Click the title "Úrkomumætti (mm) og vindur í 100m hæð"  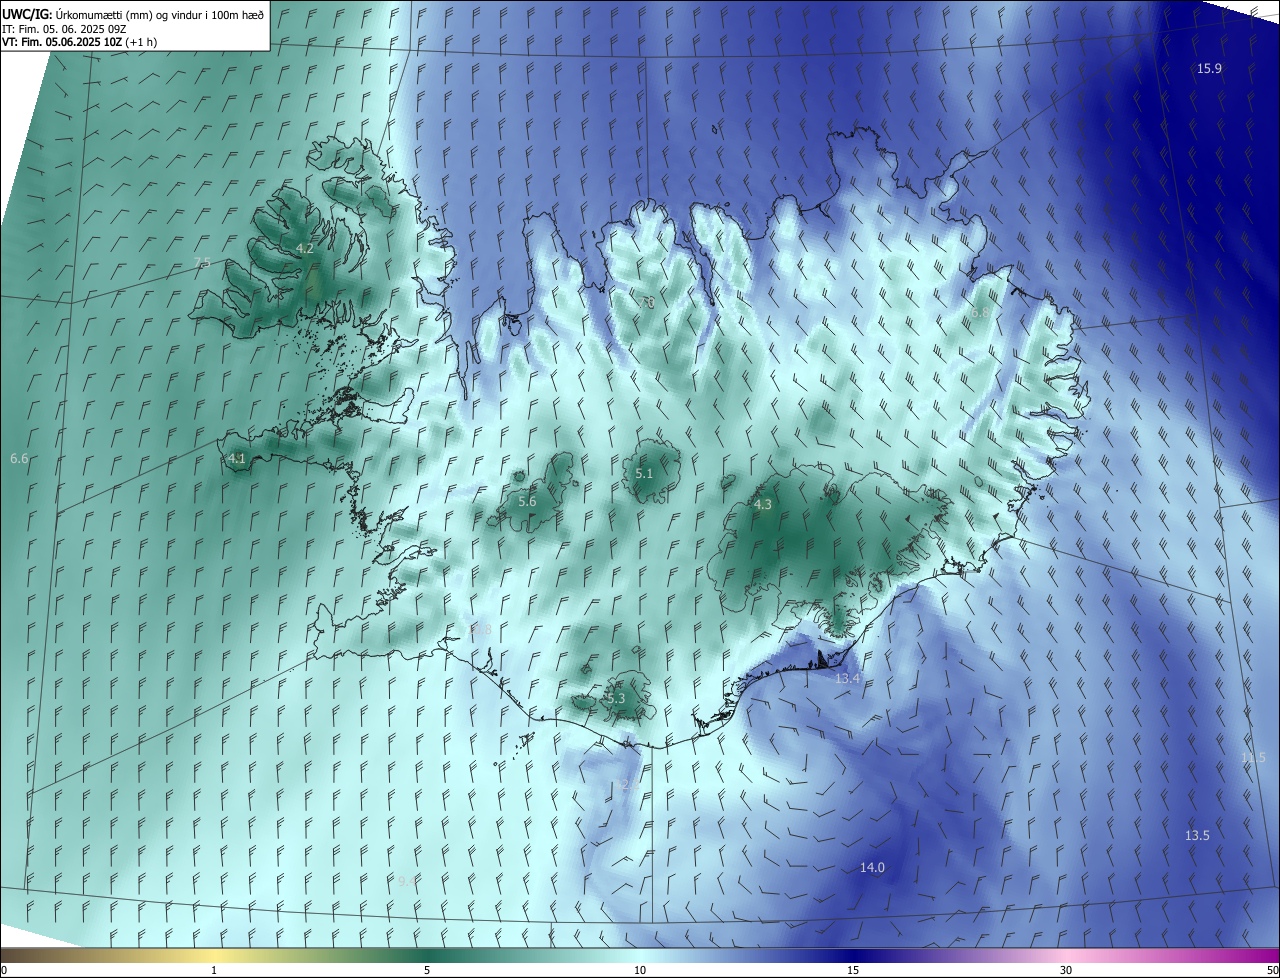pyautogui.click(x=160, y=14)
